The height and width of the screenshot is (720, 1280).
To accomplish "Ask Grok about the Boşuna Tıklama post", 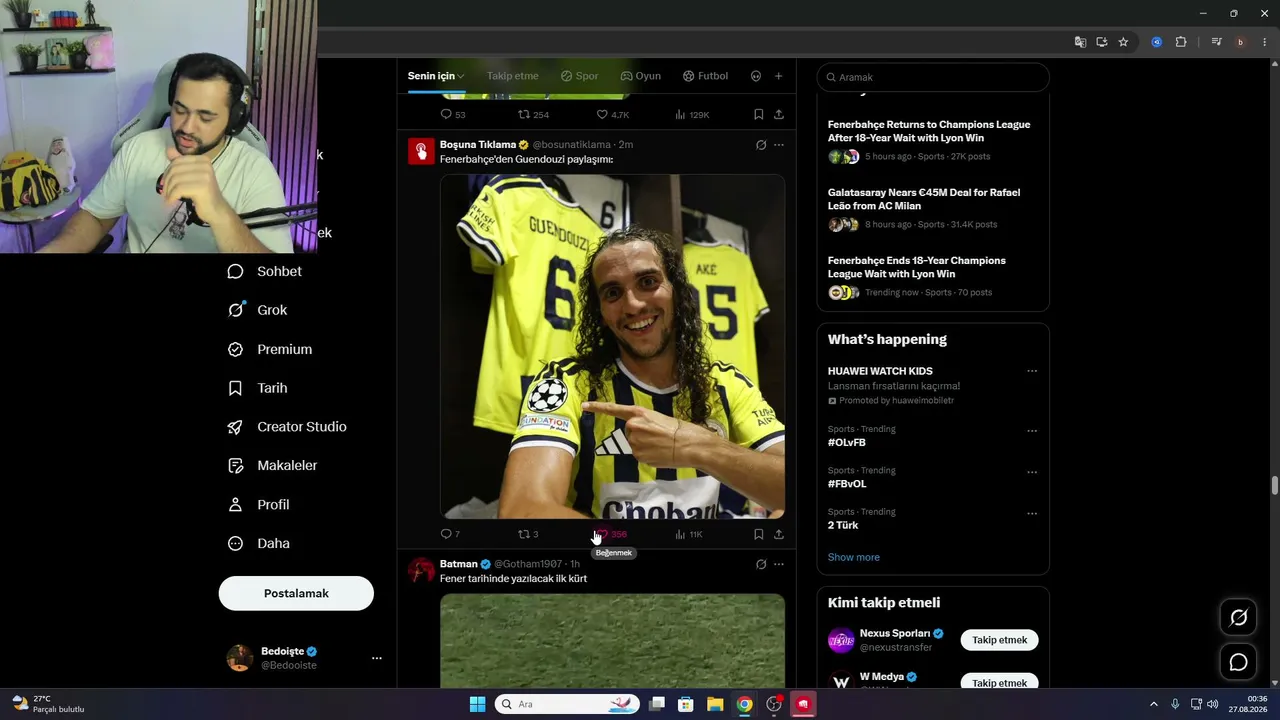I will [x=761, y=145].
